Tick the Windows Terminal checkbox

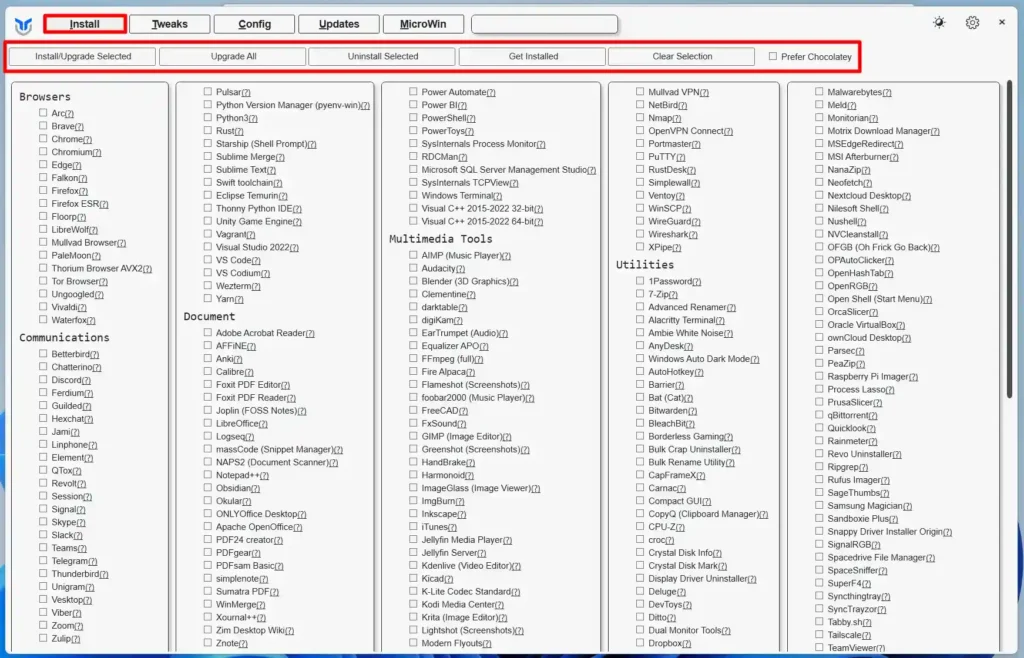pyautogui.click(x=413, y=195)
